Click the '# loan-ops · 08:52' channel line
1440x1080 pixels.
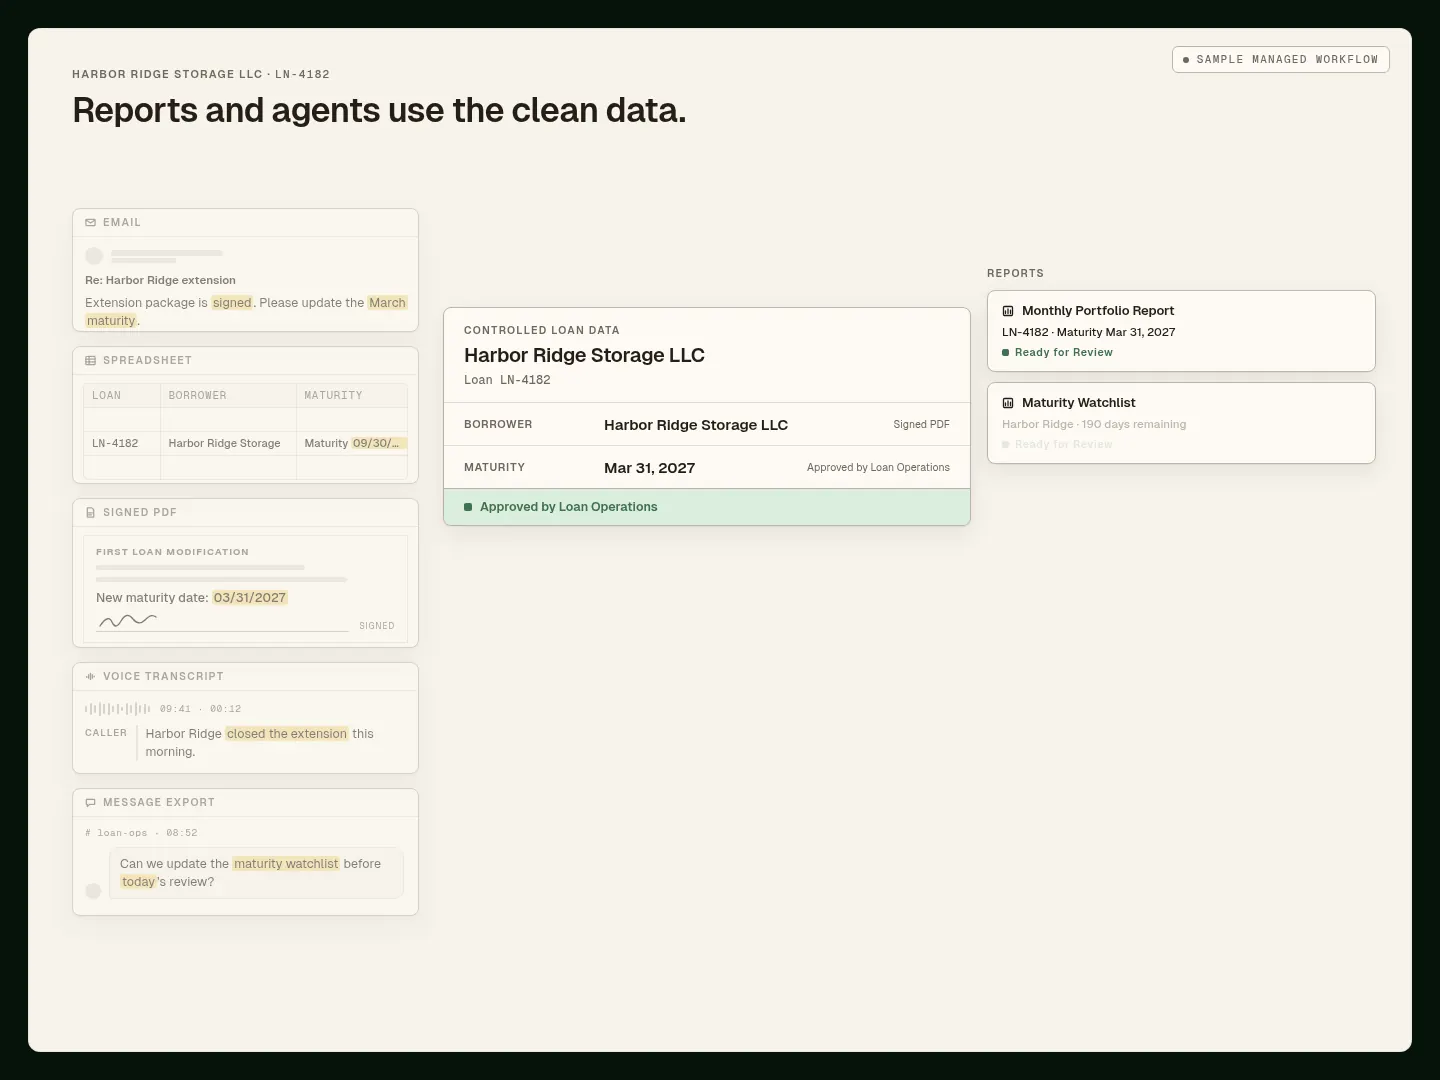tap(141, 833)
